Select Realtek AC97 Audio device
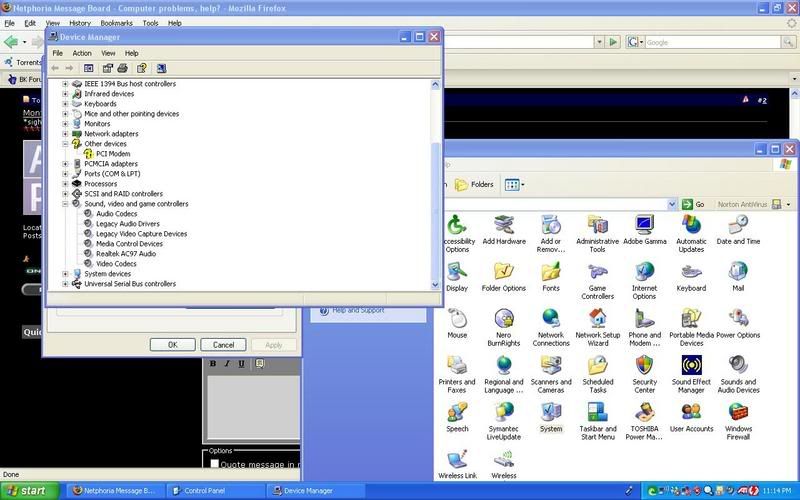Image resolution: width=800 pixels, height=500 pixels. click(x=126, y=254)
